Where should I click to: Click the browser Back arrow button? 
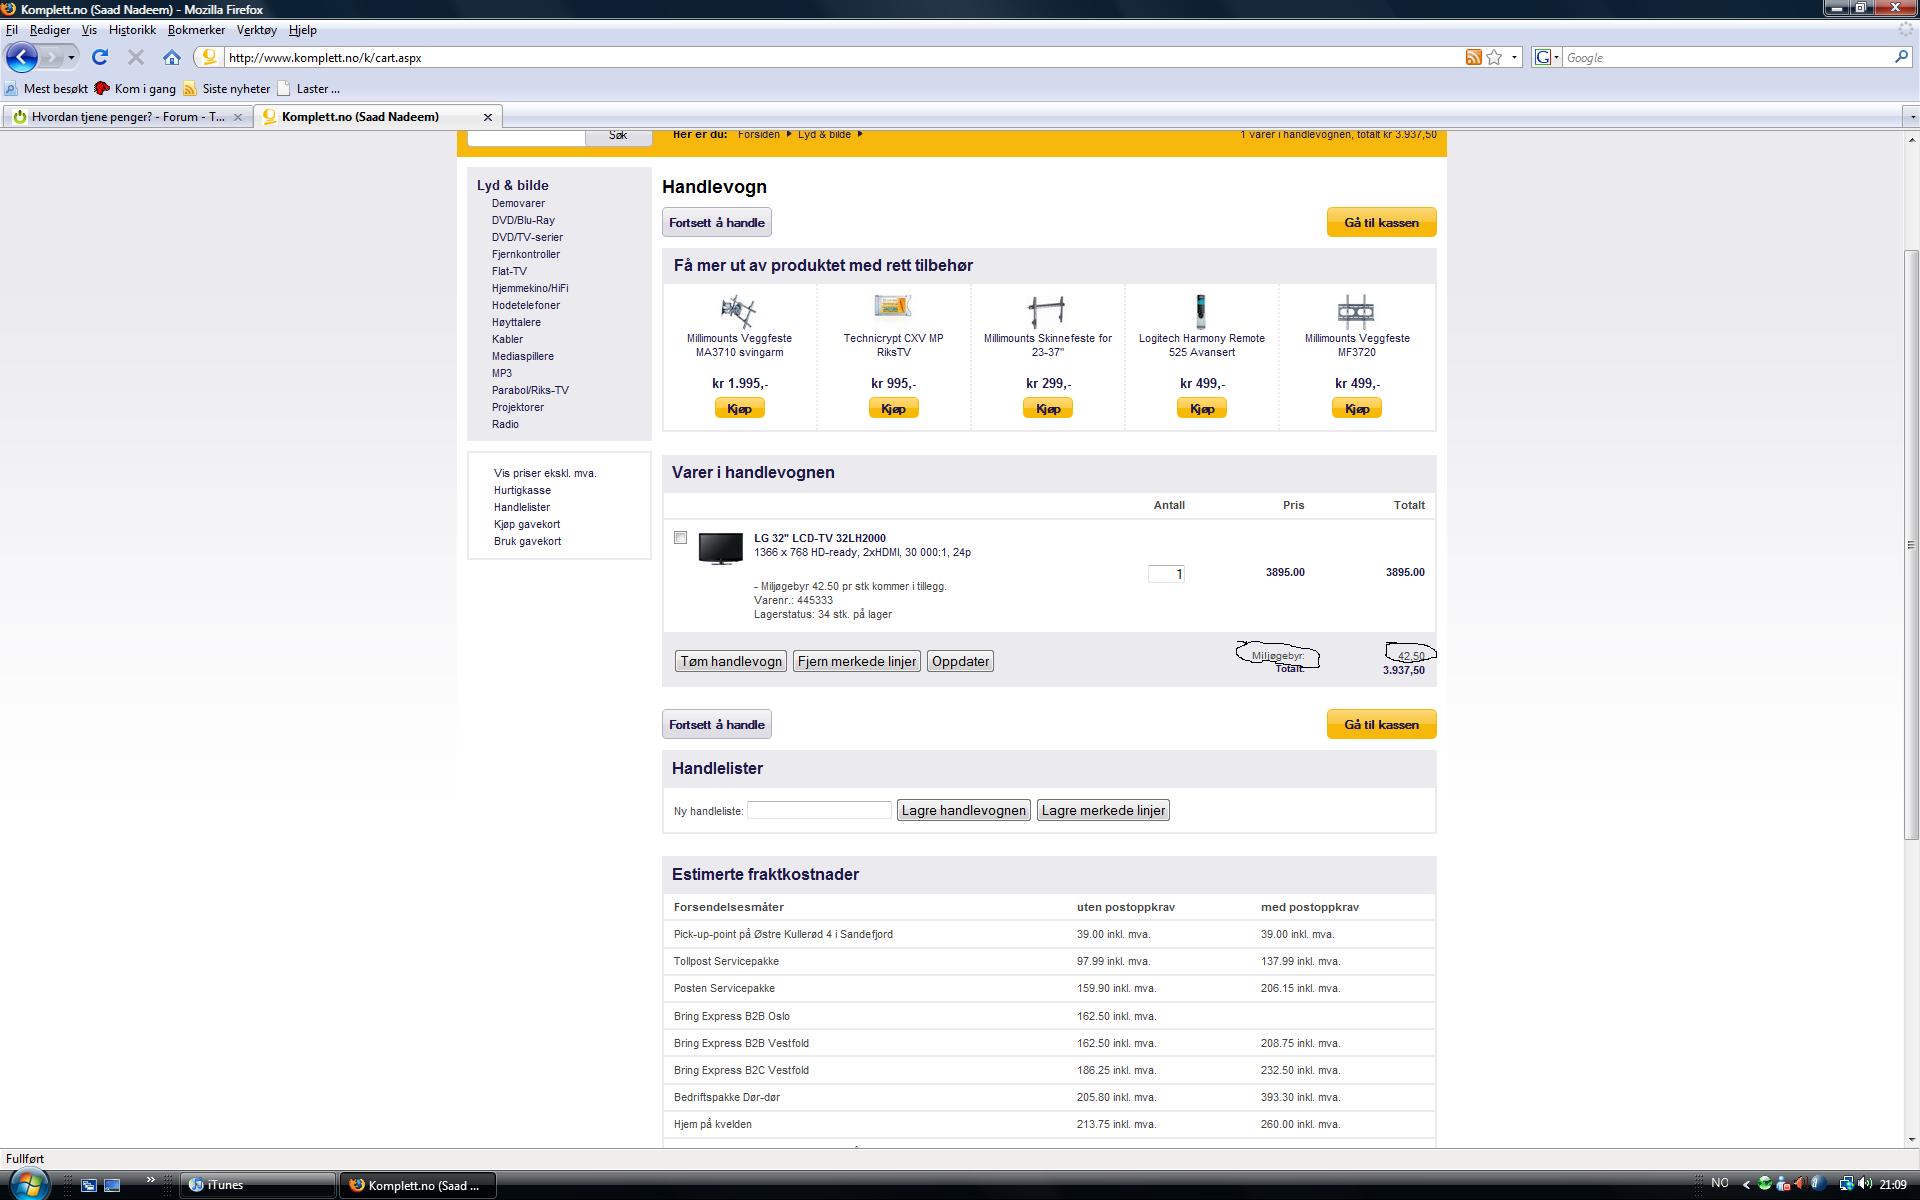tap(22, 57)
